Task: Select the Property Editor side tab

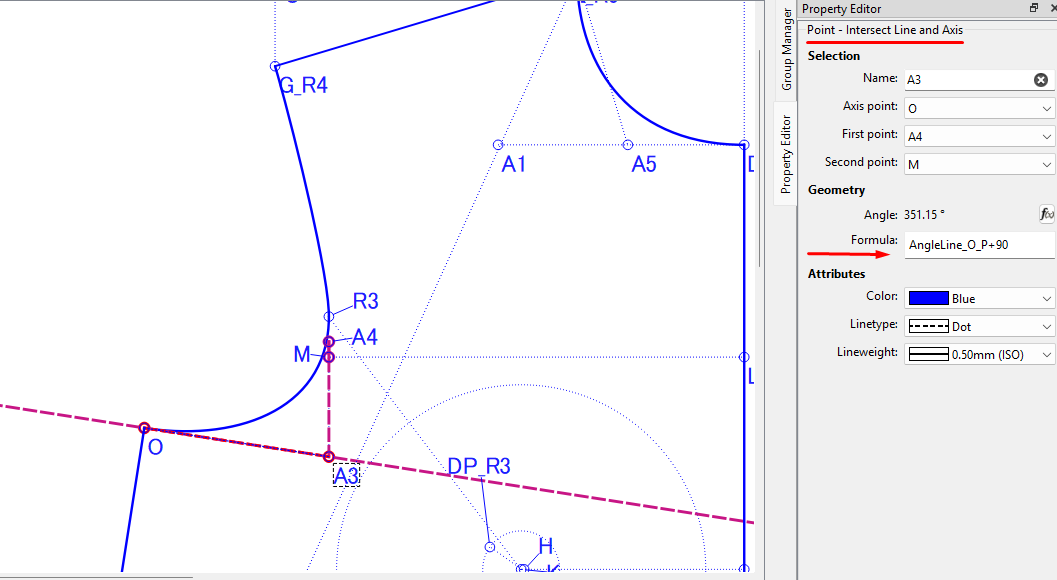Action: click(787, 153)
